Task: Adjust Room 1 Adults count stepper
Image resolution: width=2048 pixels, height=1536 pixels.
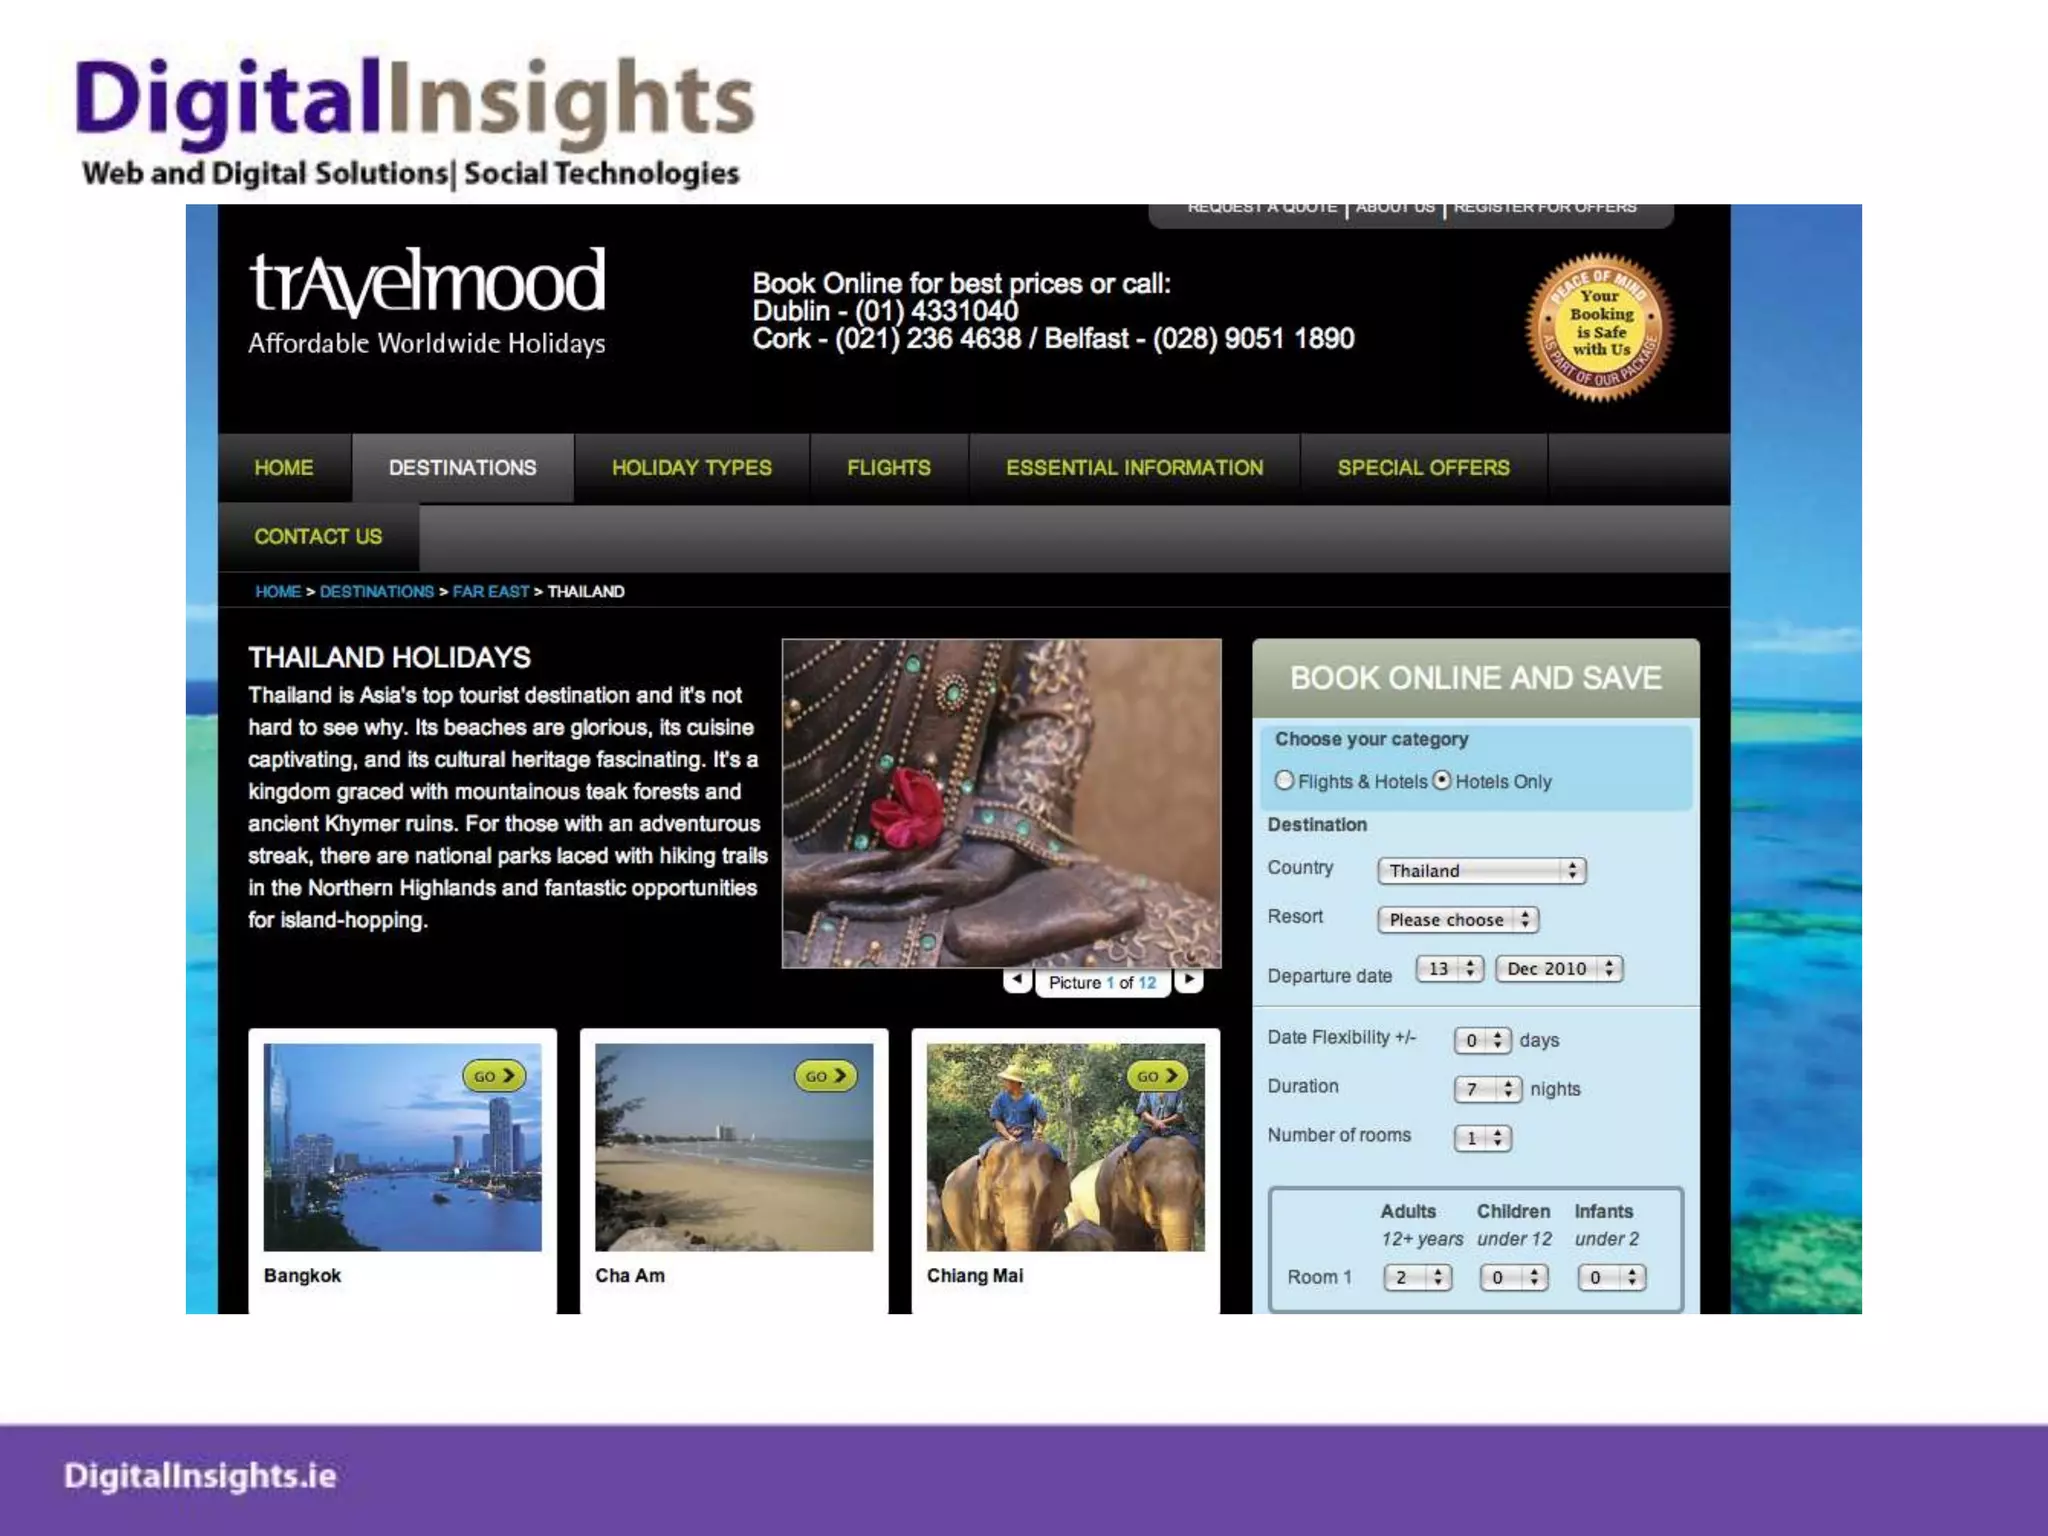Action: 1417,1278
